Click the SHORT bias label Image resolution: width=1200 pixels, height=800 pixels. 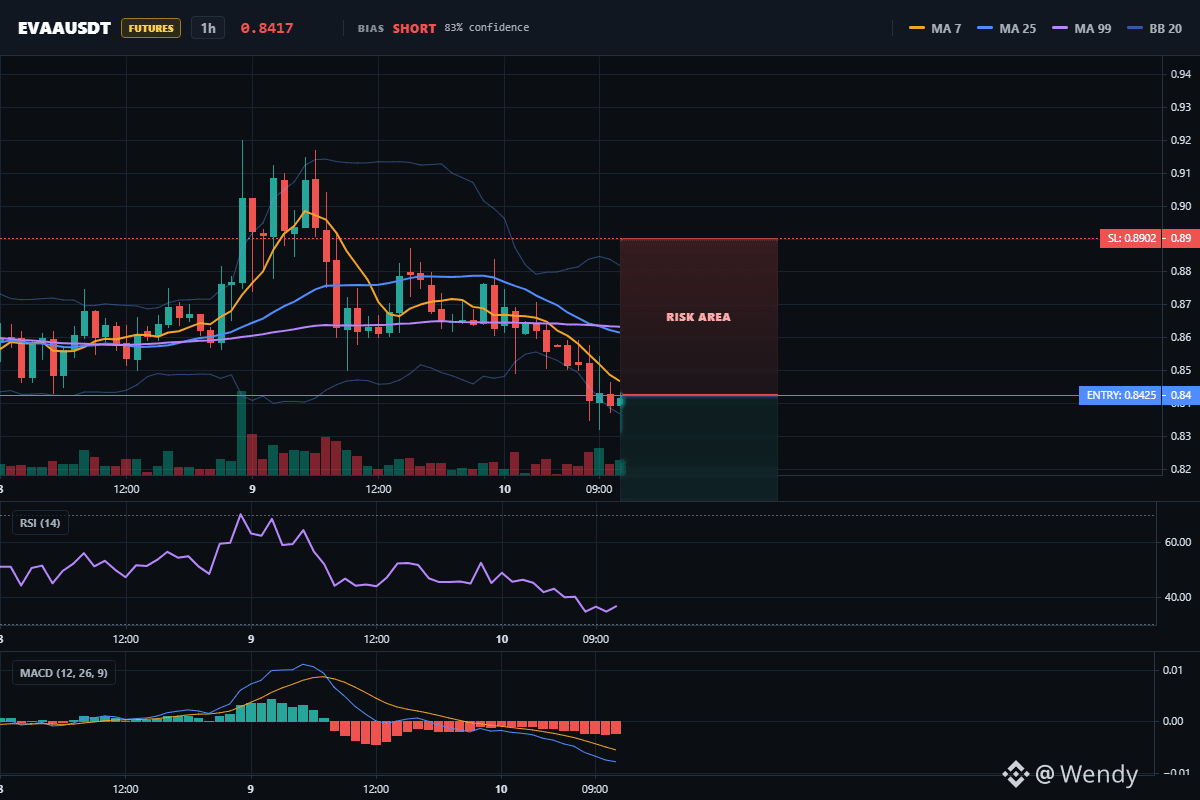click(x=414, y=28)
